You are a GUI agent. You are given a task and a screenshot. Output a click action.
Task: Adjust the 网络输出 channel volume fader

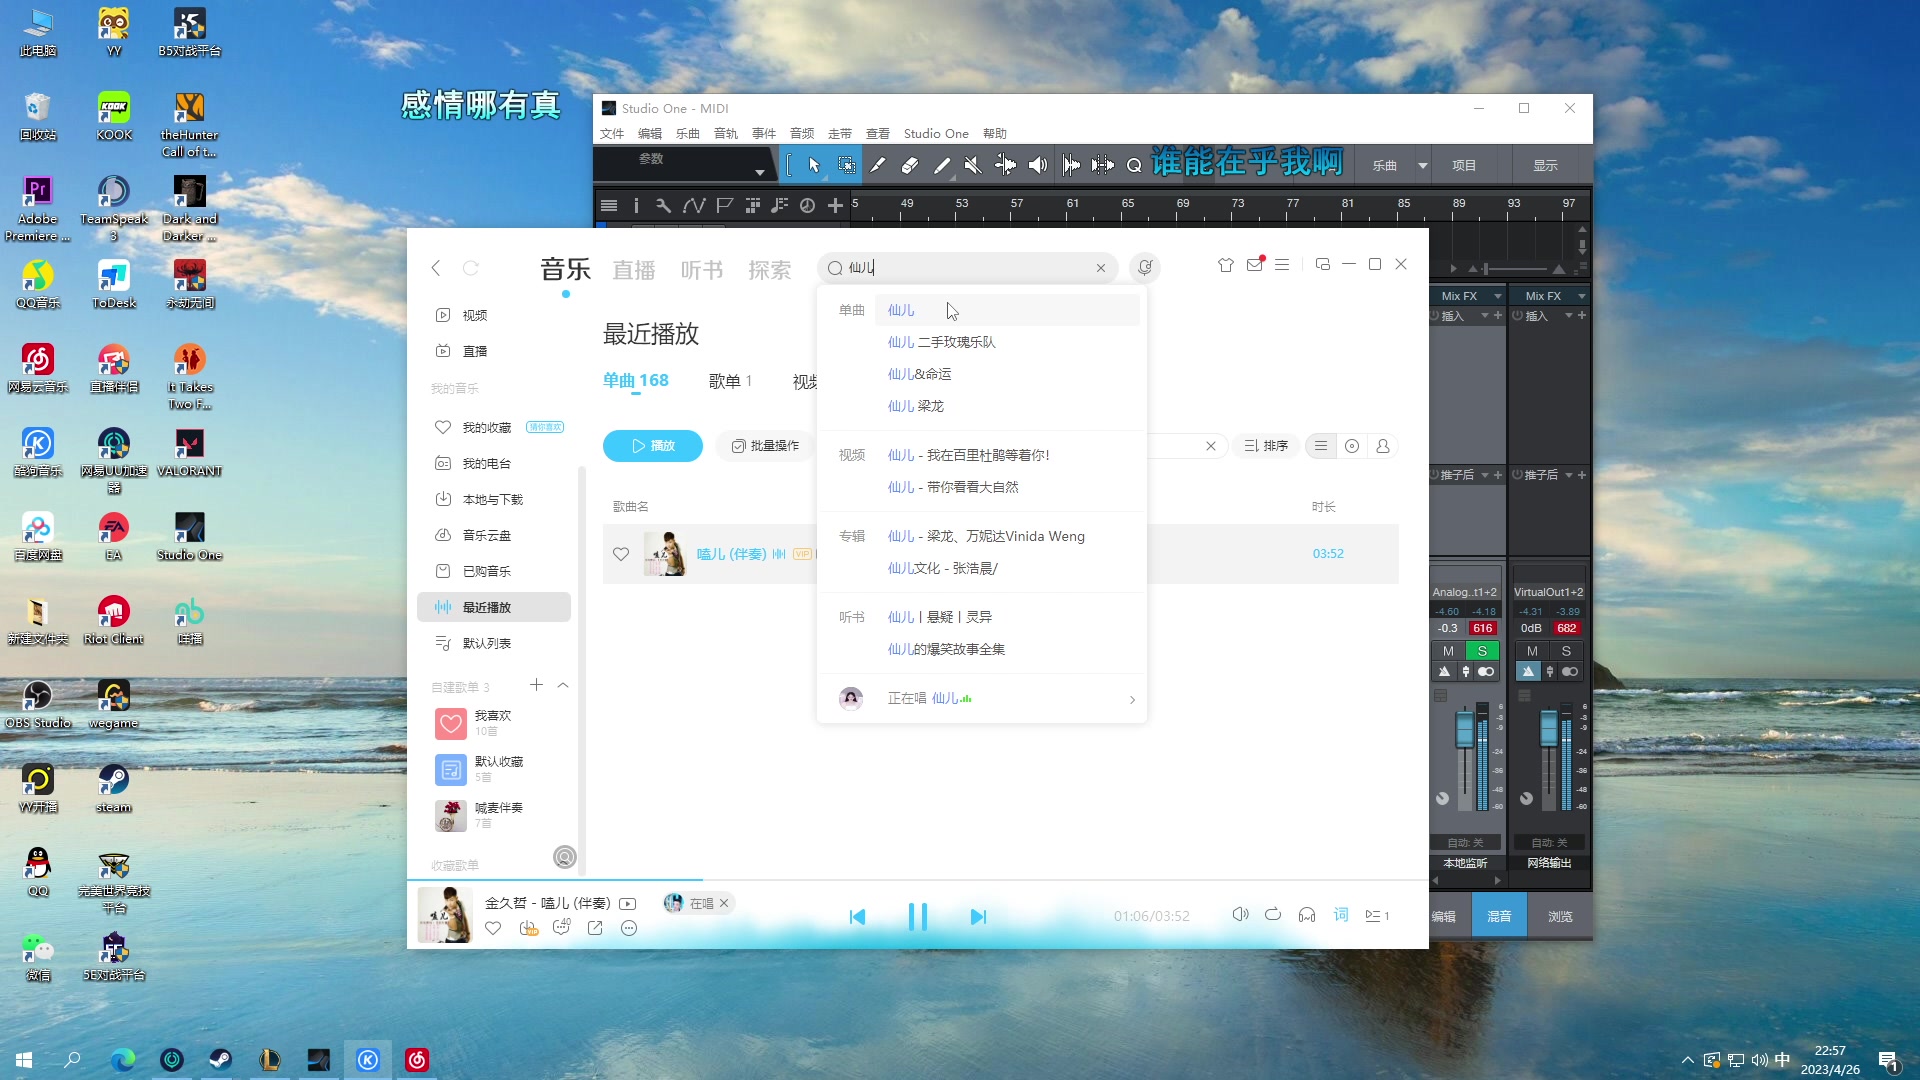(x=1548, y=730)
